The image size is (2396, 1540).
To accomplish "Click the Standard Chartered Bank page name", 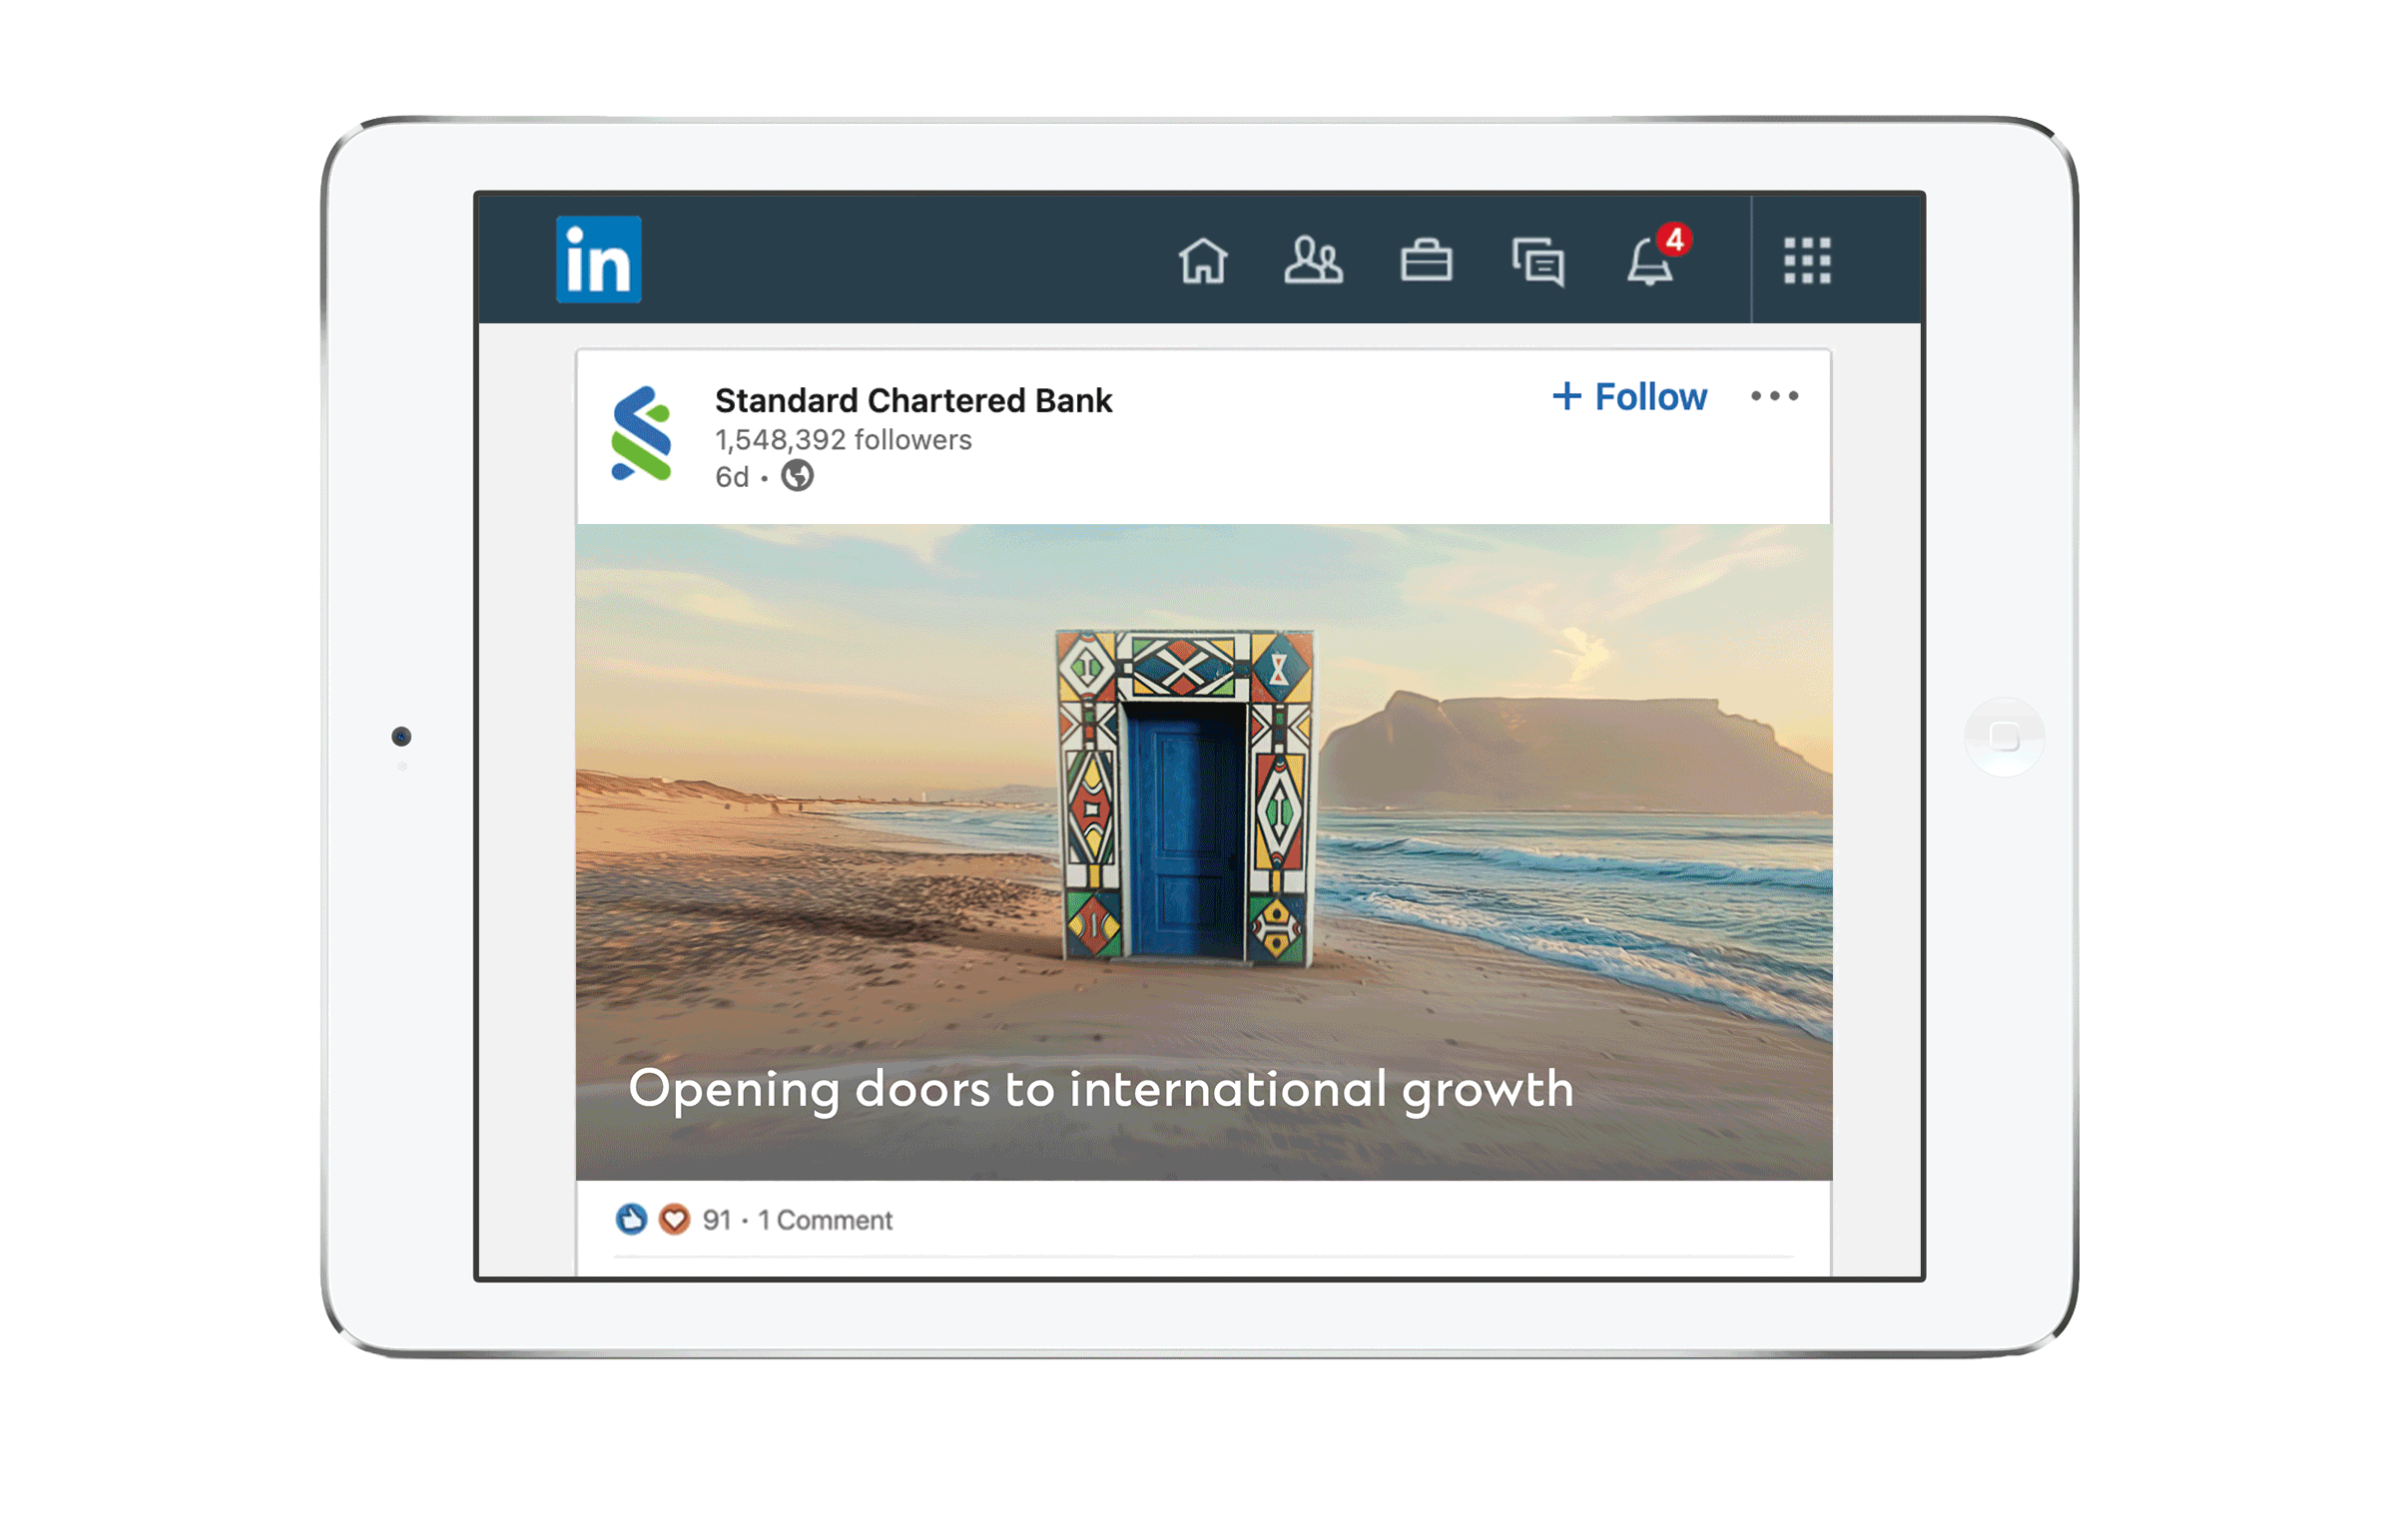I will (x=913, y=400).
